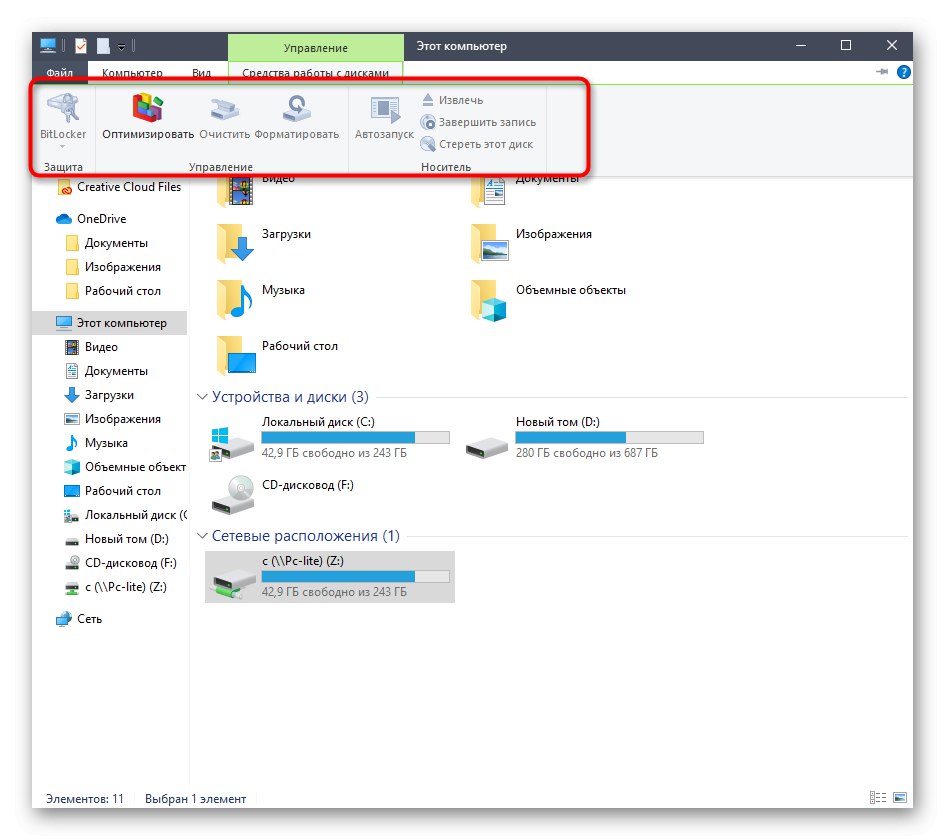This screenshot has width=945, height=840.
Task: Click the Элементов: 11 status text
Action: tap(85, 799)
